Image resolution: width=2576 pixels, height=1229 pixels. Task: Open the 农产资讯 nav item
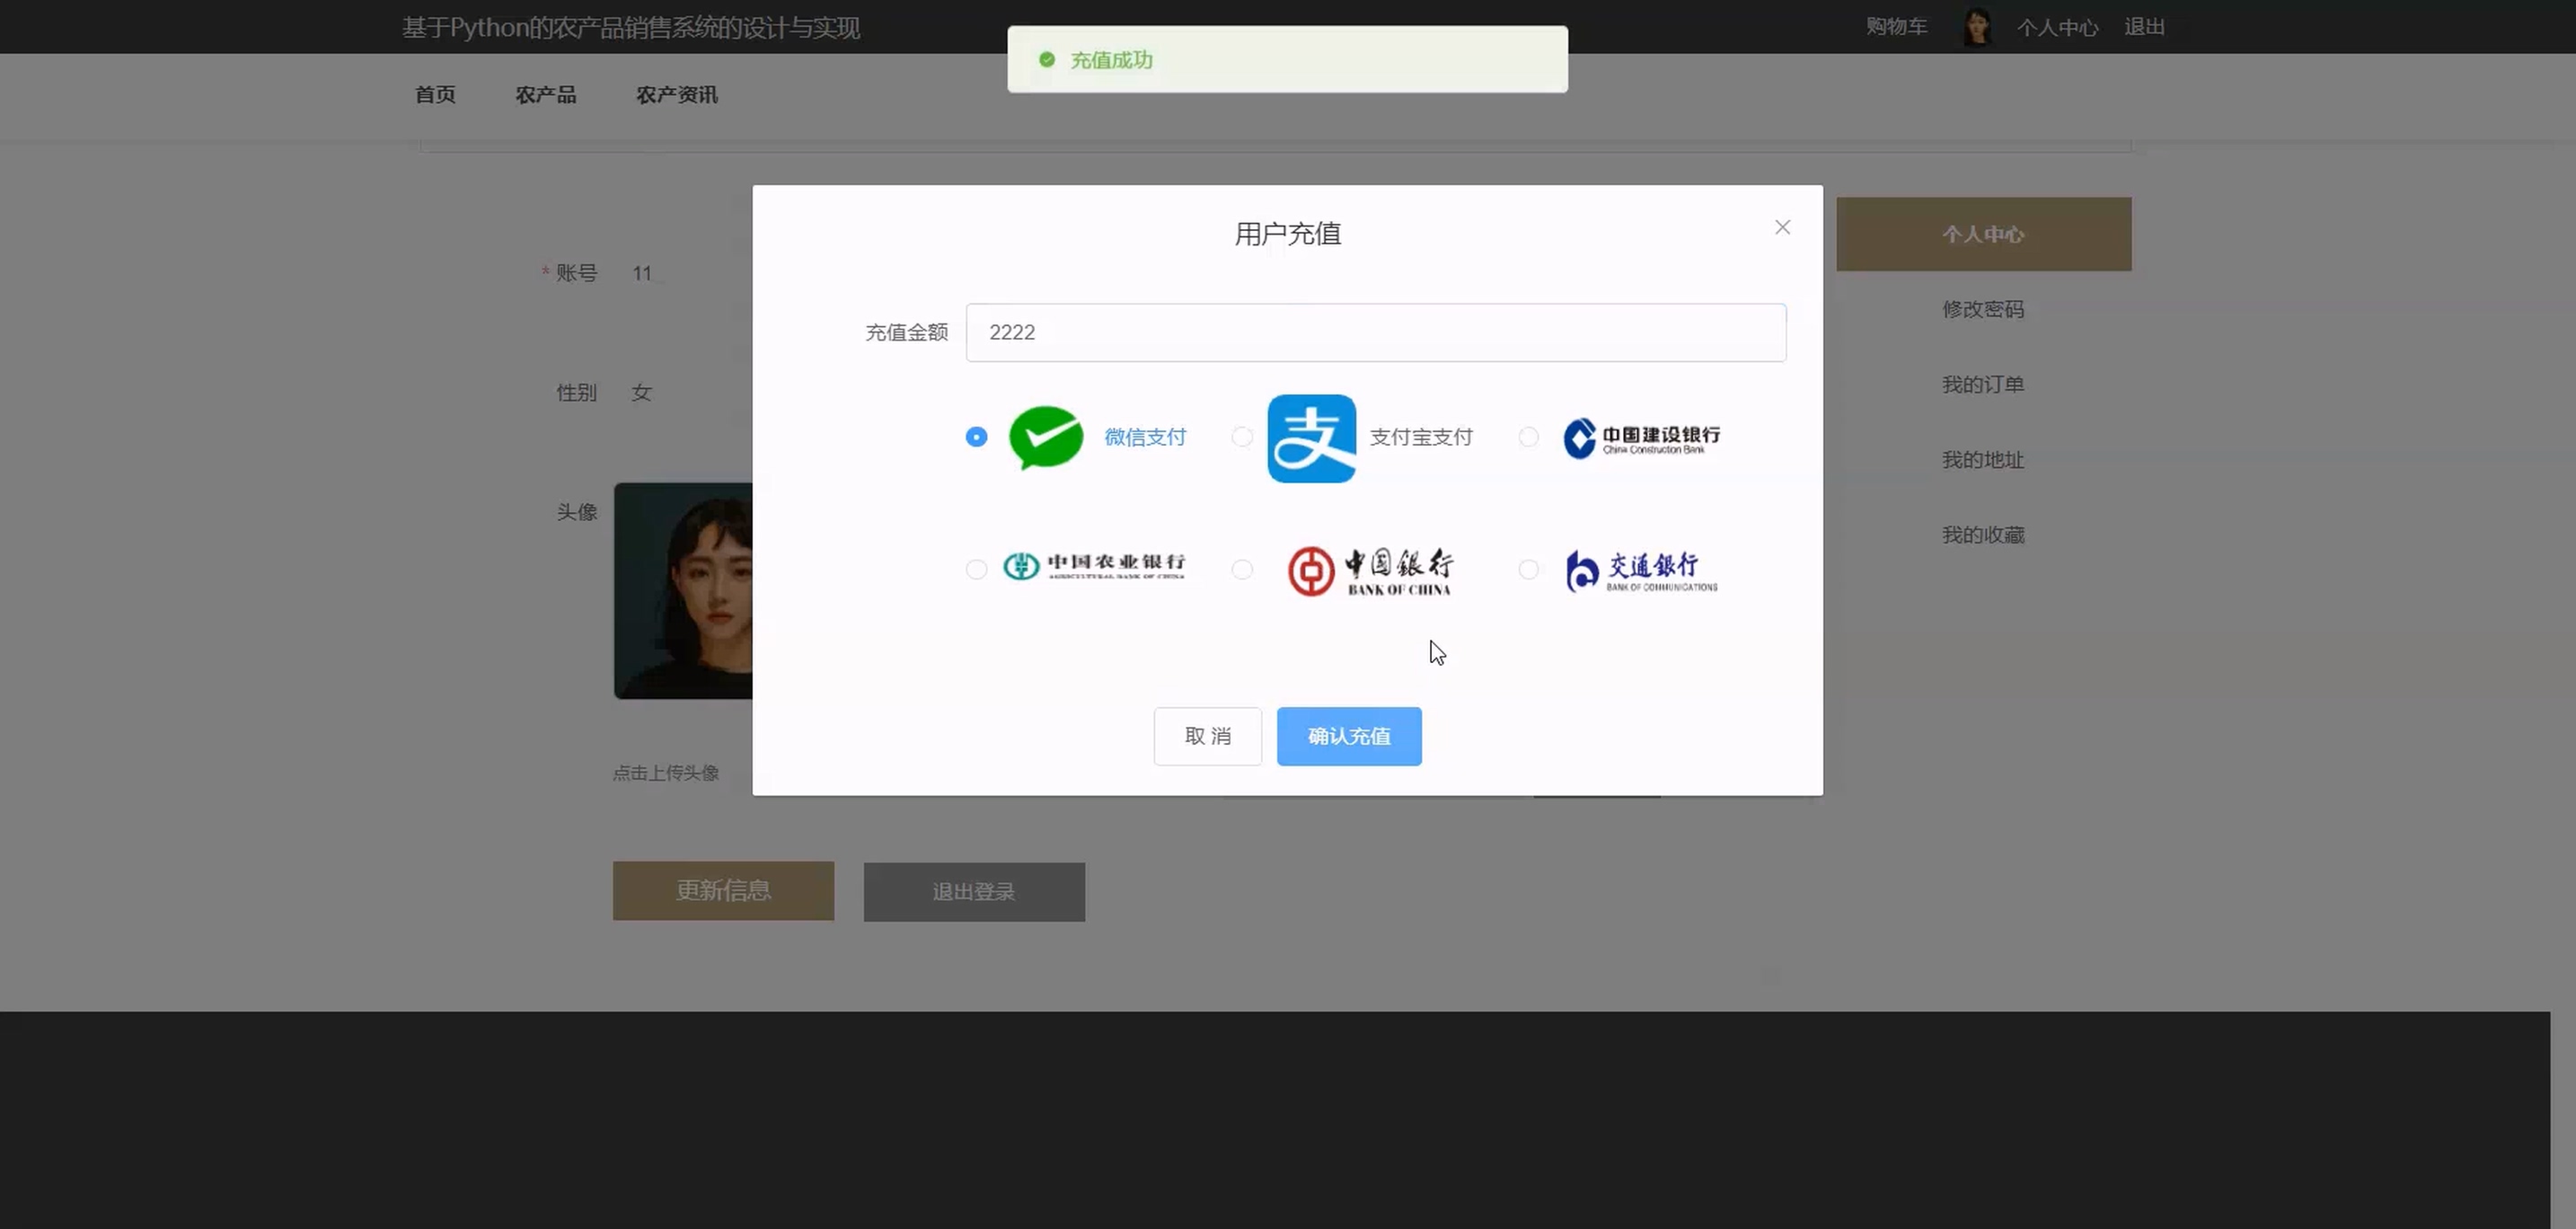[677, 95]
